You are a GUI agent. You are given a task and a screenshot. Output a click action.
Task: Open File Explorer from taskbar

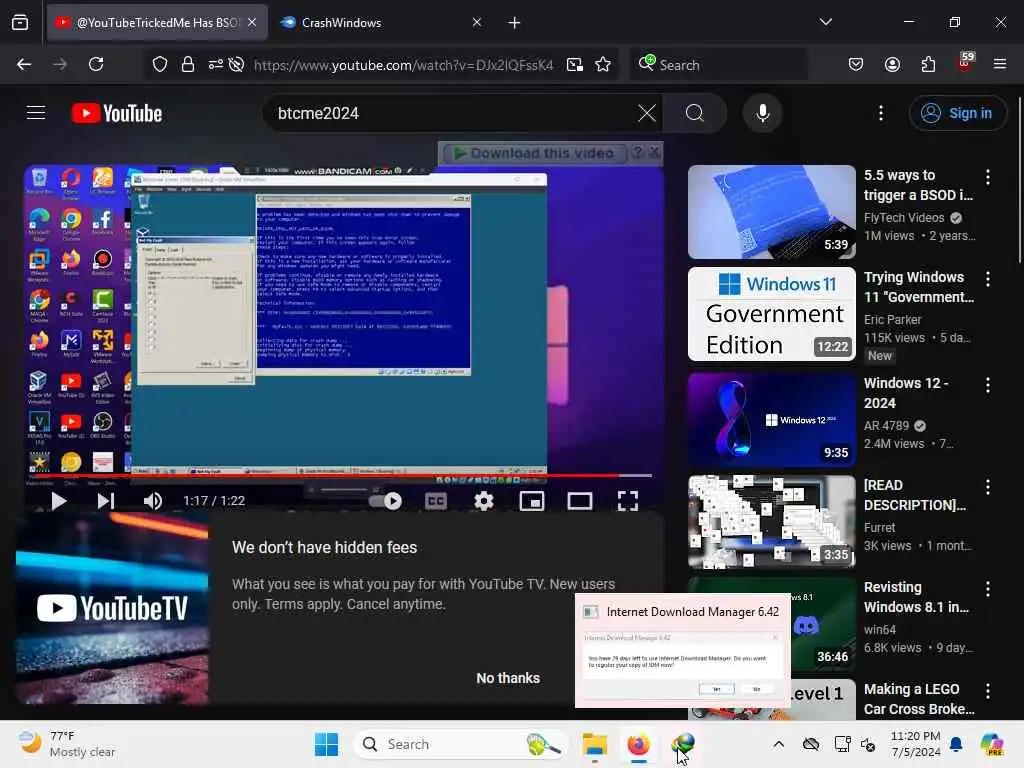pyautogui.click(x=595, y=744)
